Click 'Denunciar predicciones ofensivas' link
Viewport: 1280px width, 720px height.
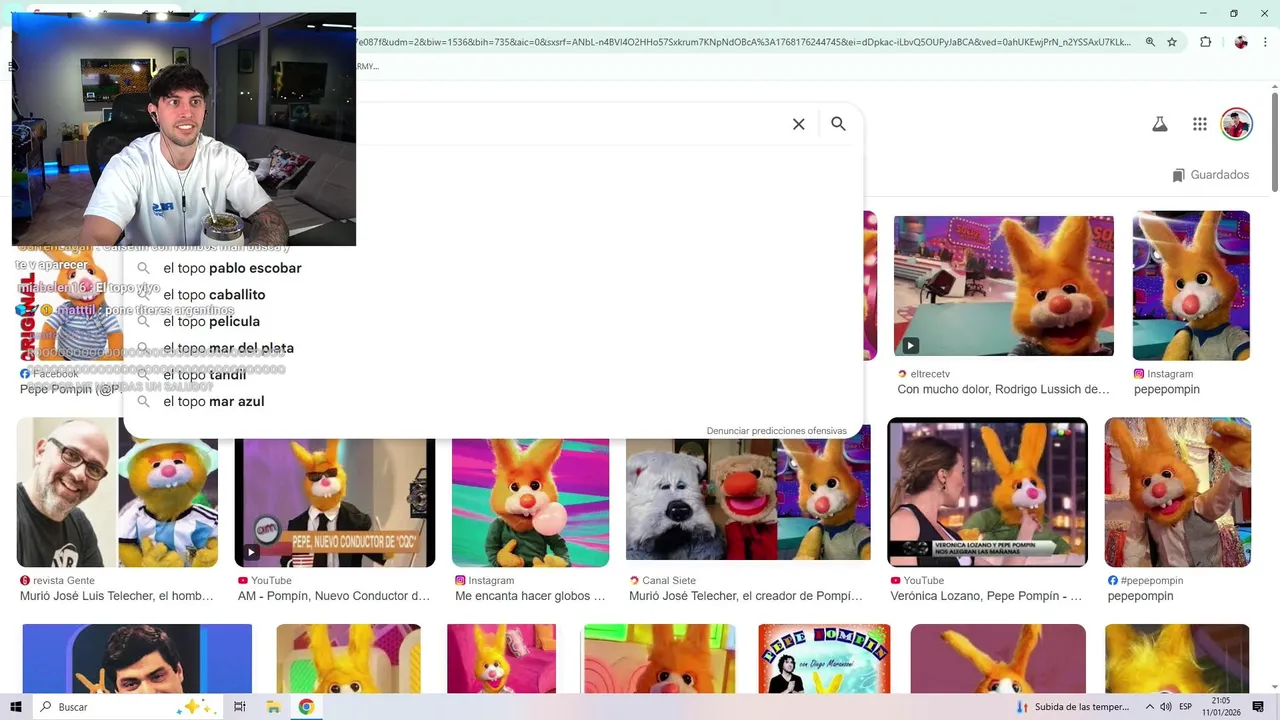click(776, 431)
